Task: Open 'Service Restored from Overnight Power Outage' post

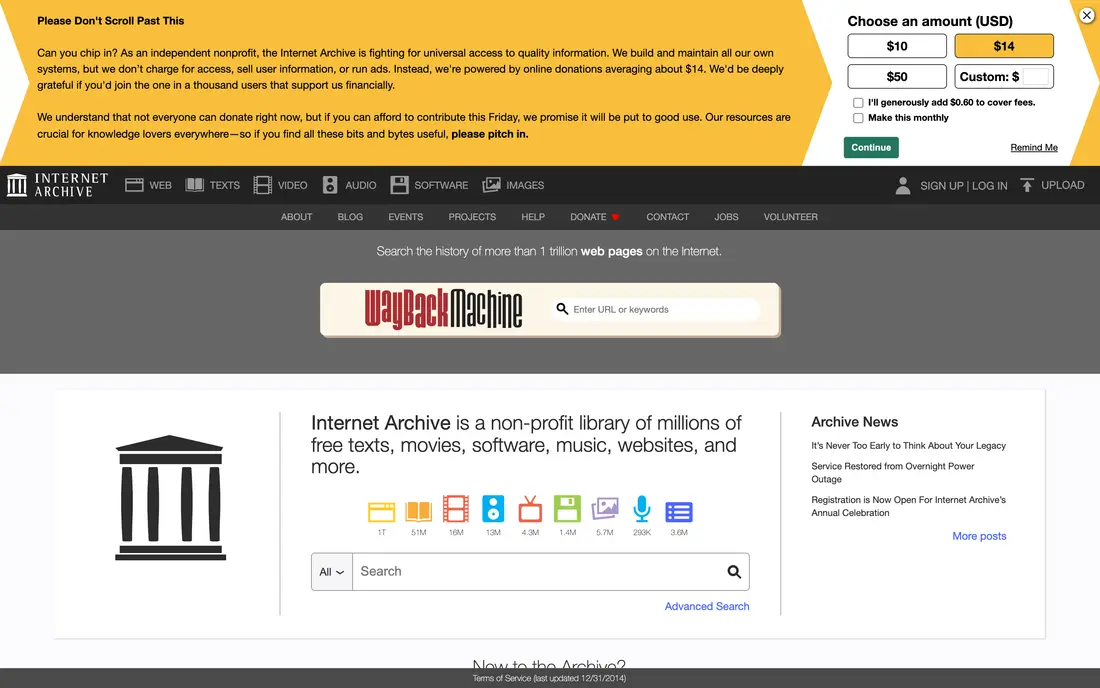Action: (892, 473)
